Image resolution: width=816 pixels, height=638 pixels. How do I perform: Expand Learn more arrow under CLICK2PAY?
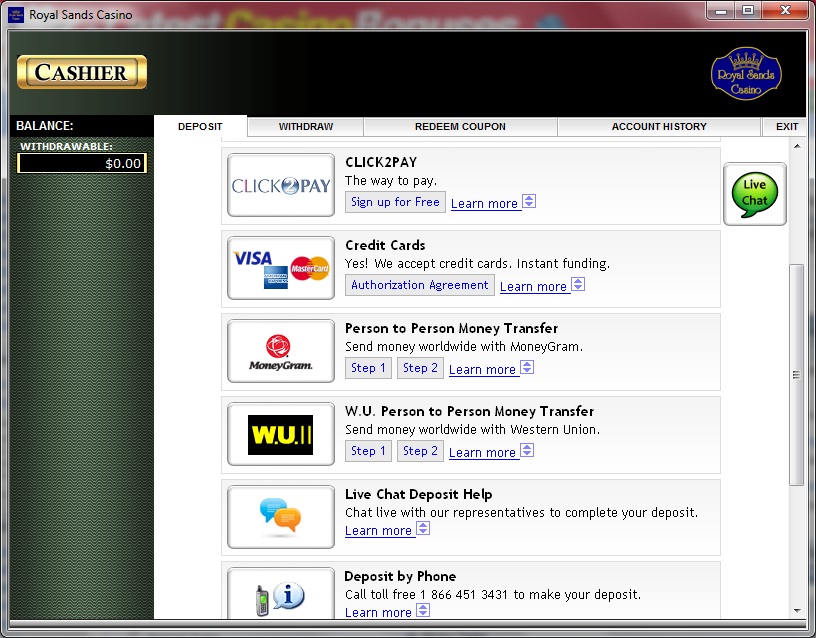[x=529, y=202]
